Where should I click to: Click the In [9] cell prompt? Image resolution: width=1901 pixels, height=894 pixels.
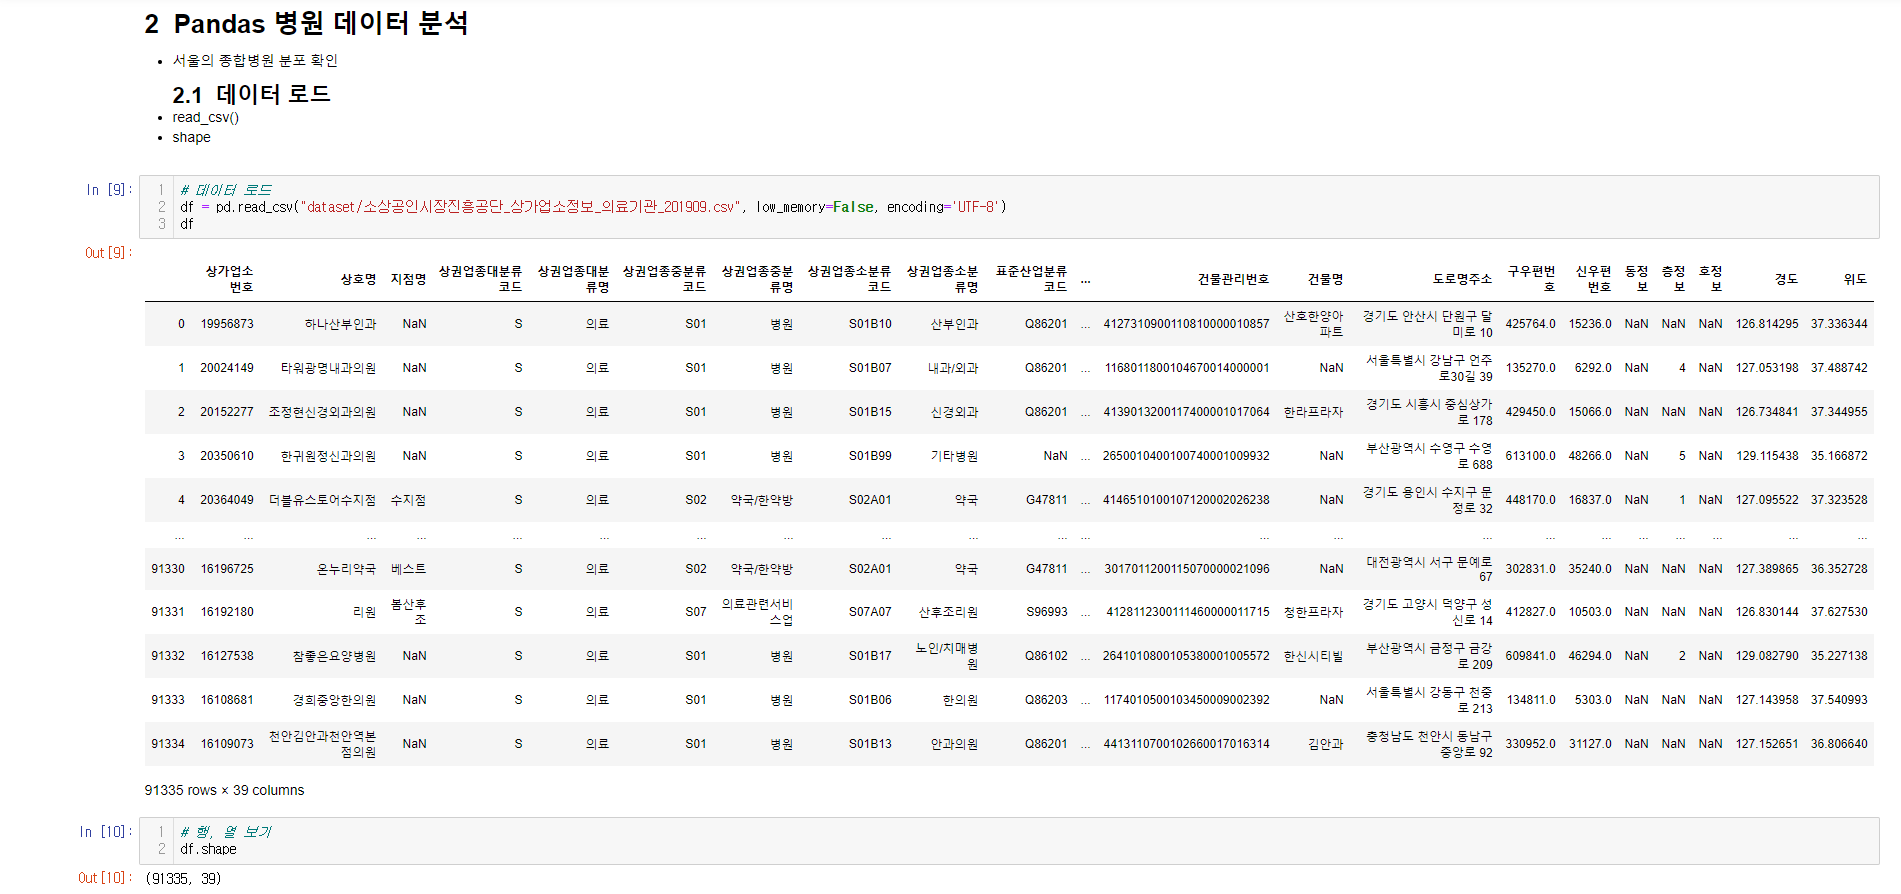108,190
